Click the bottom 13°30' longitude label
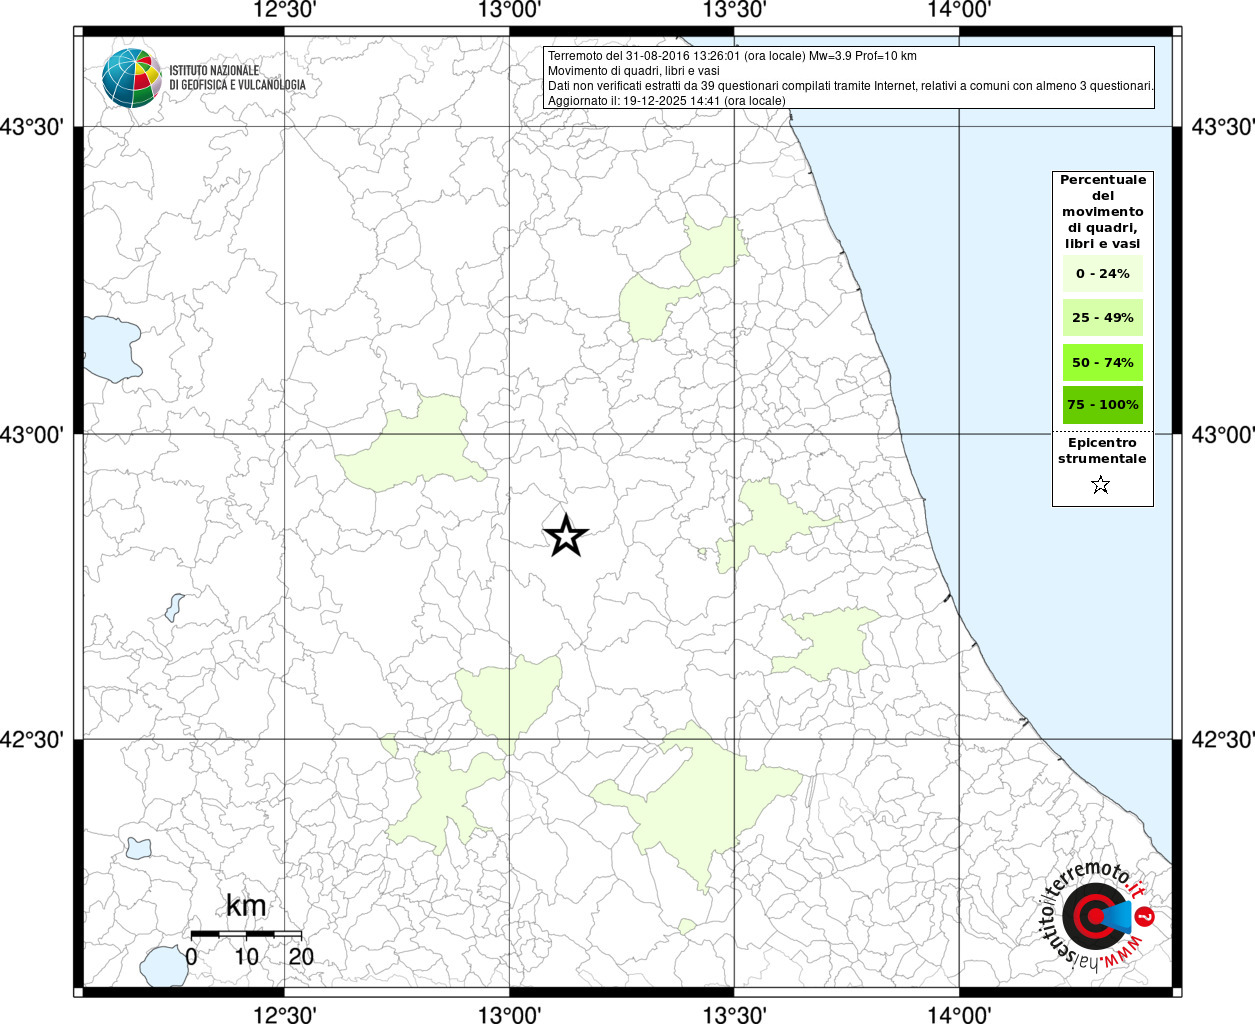 [x=735, y=1014]
